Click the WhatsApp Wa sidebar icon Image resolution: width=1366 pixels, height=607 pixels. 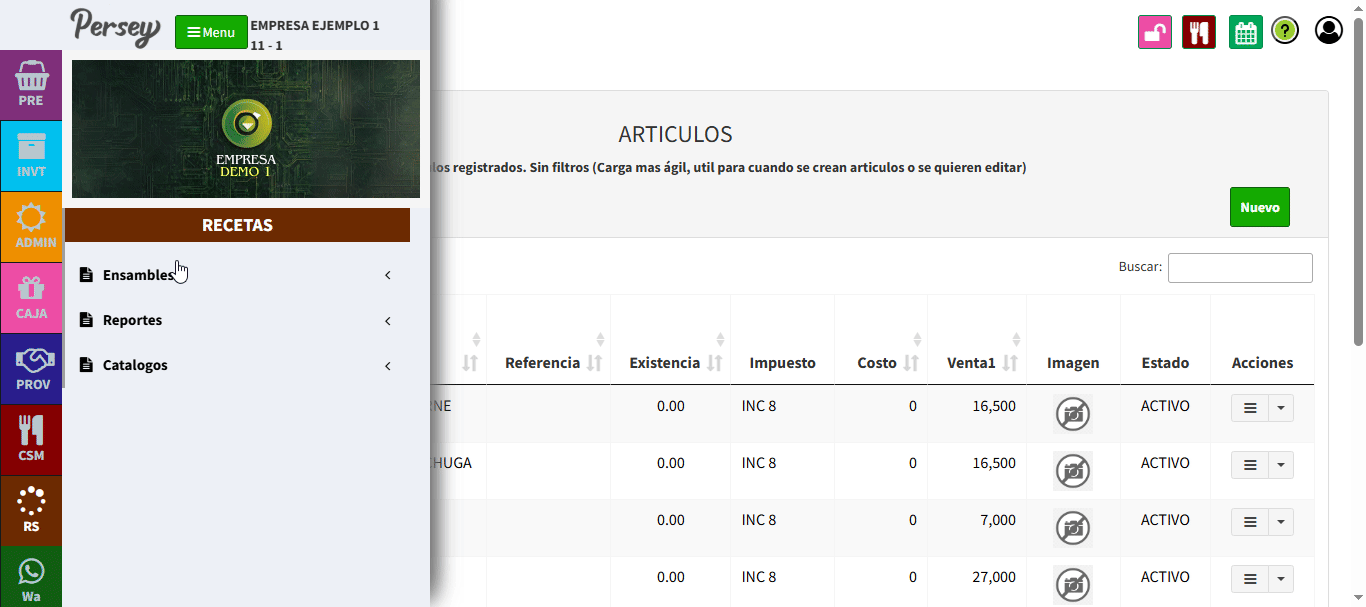(x=31, y=580)
